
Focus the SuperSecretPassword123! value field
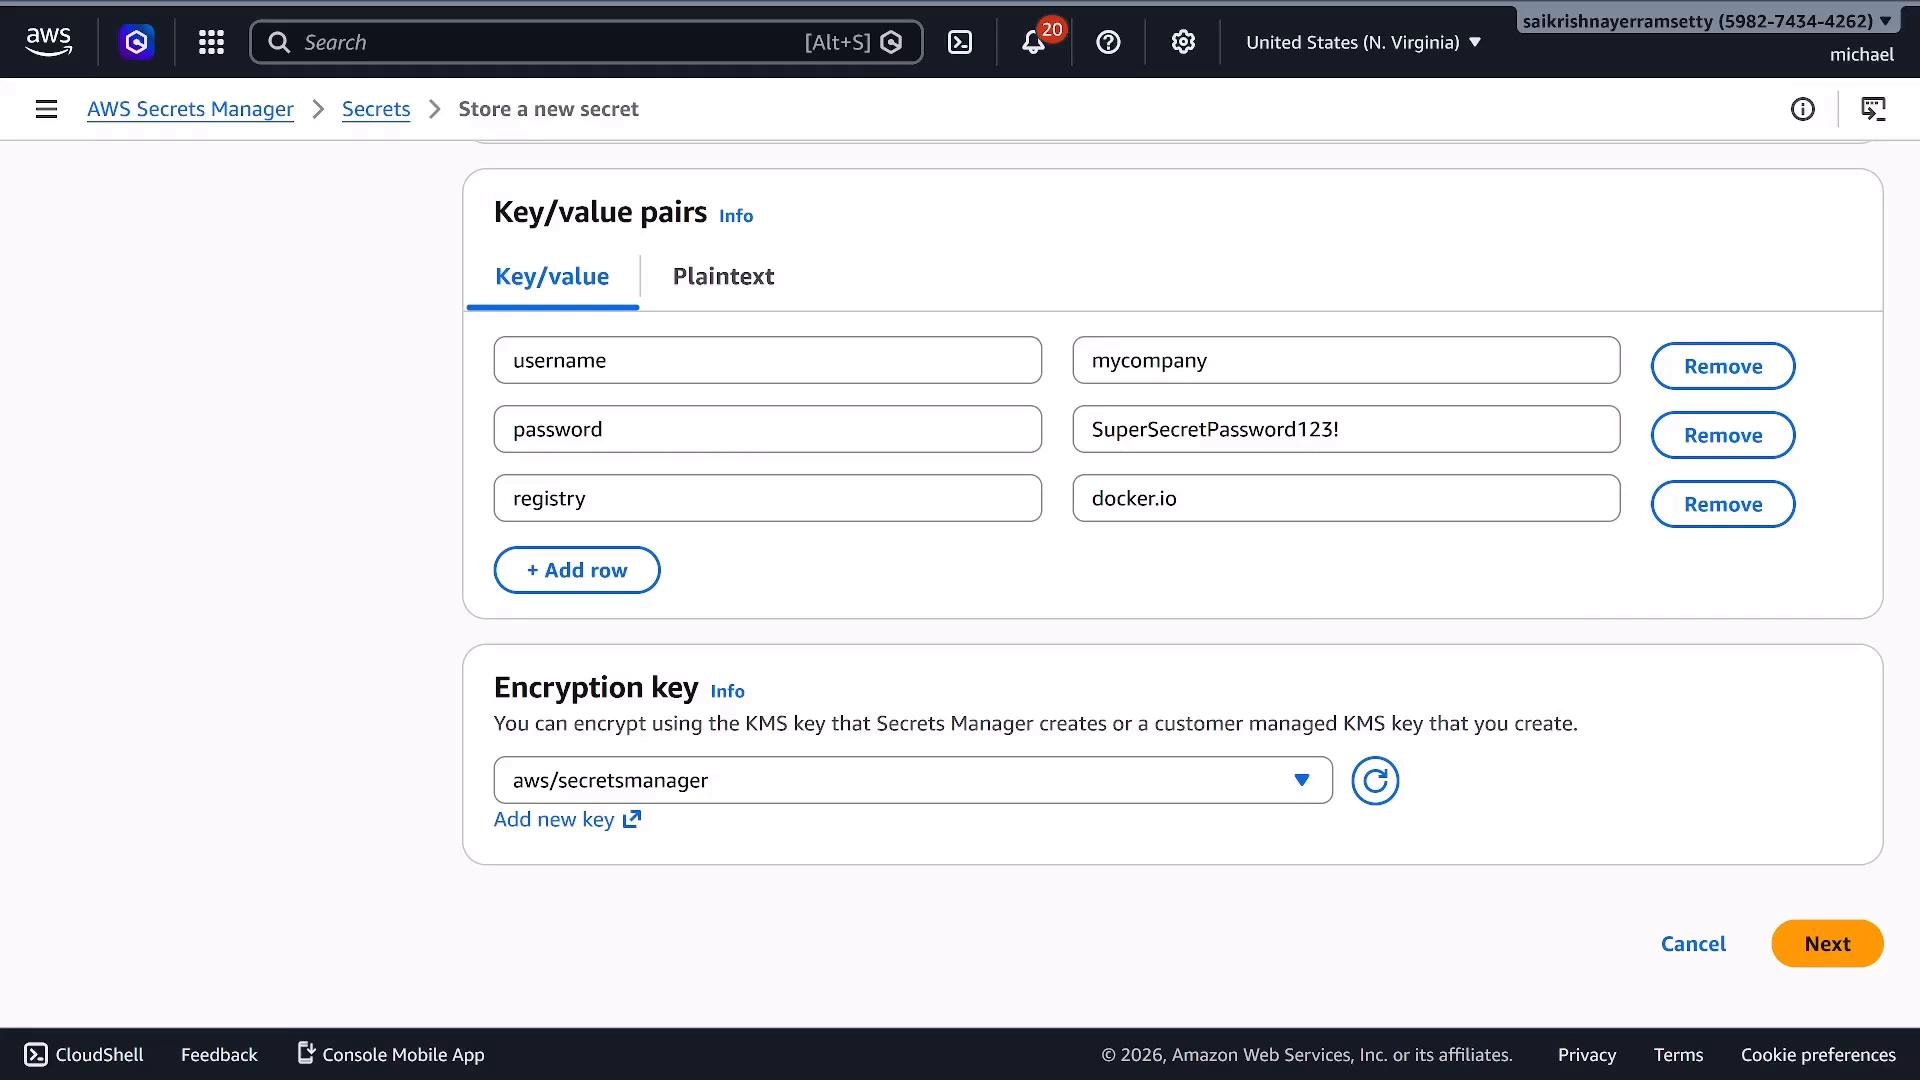pos(1346,429)
